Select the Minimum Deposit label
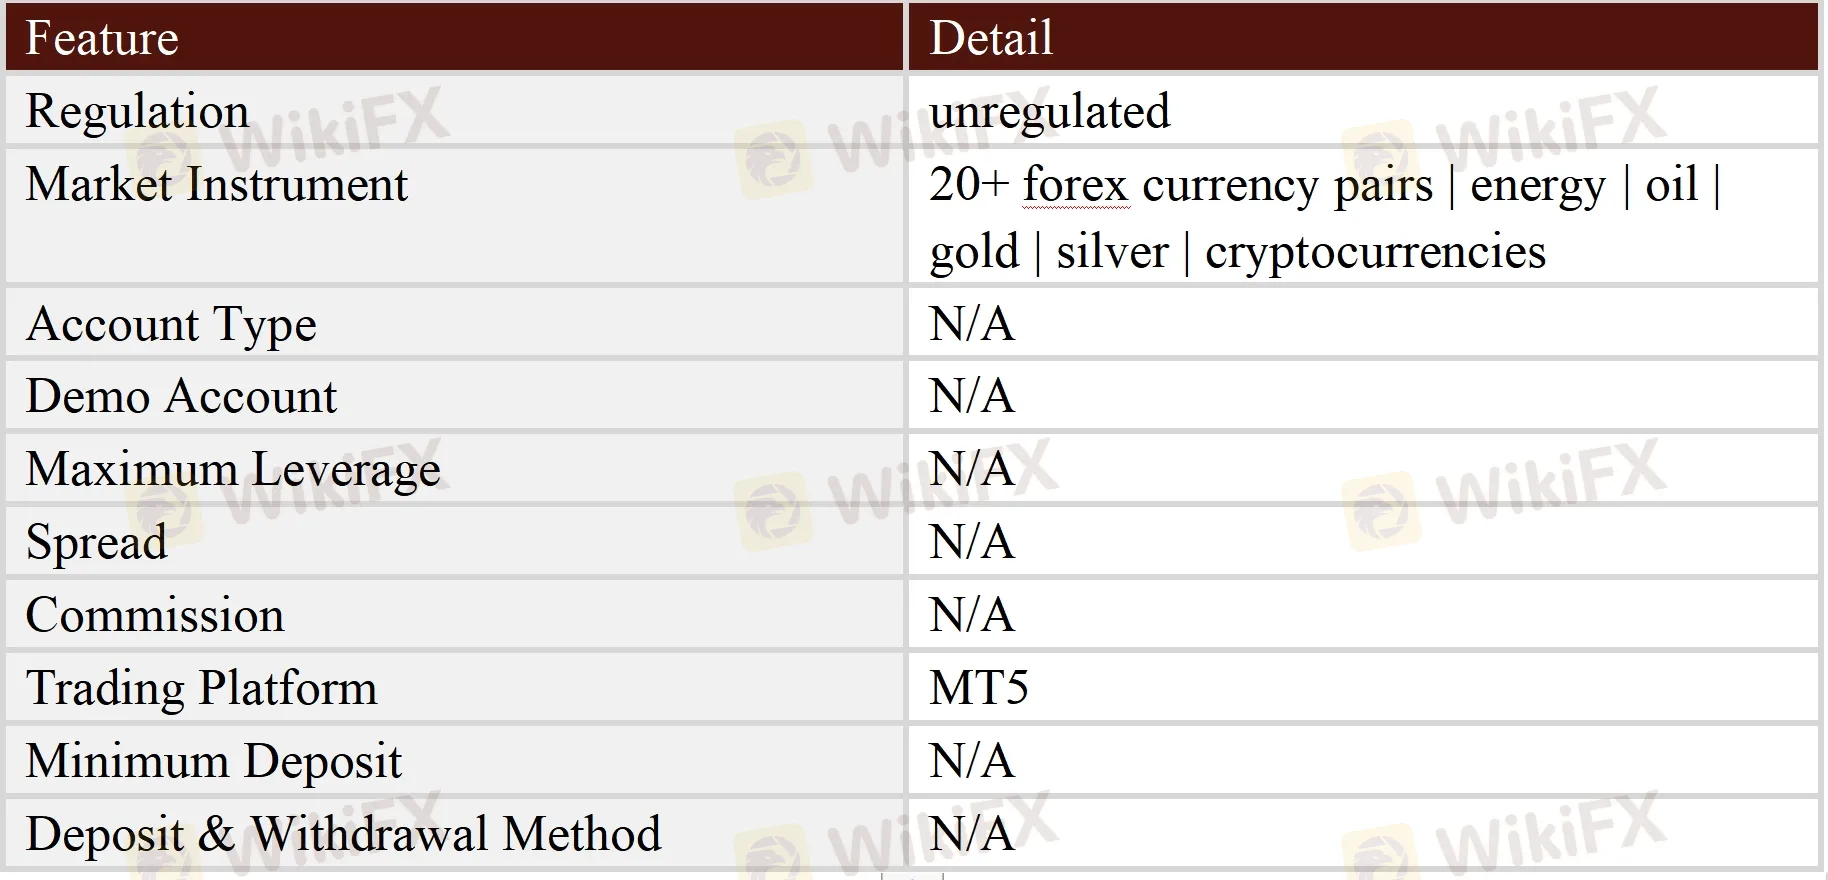The width and height of the screenshot is (1828, 880). click(213, 761)
